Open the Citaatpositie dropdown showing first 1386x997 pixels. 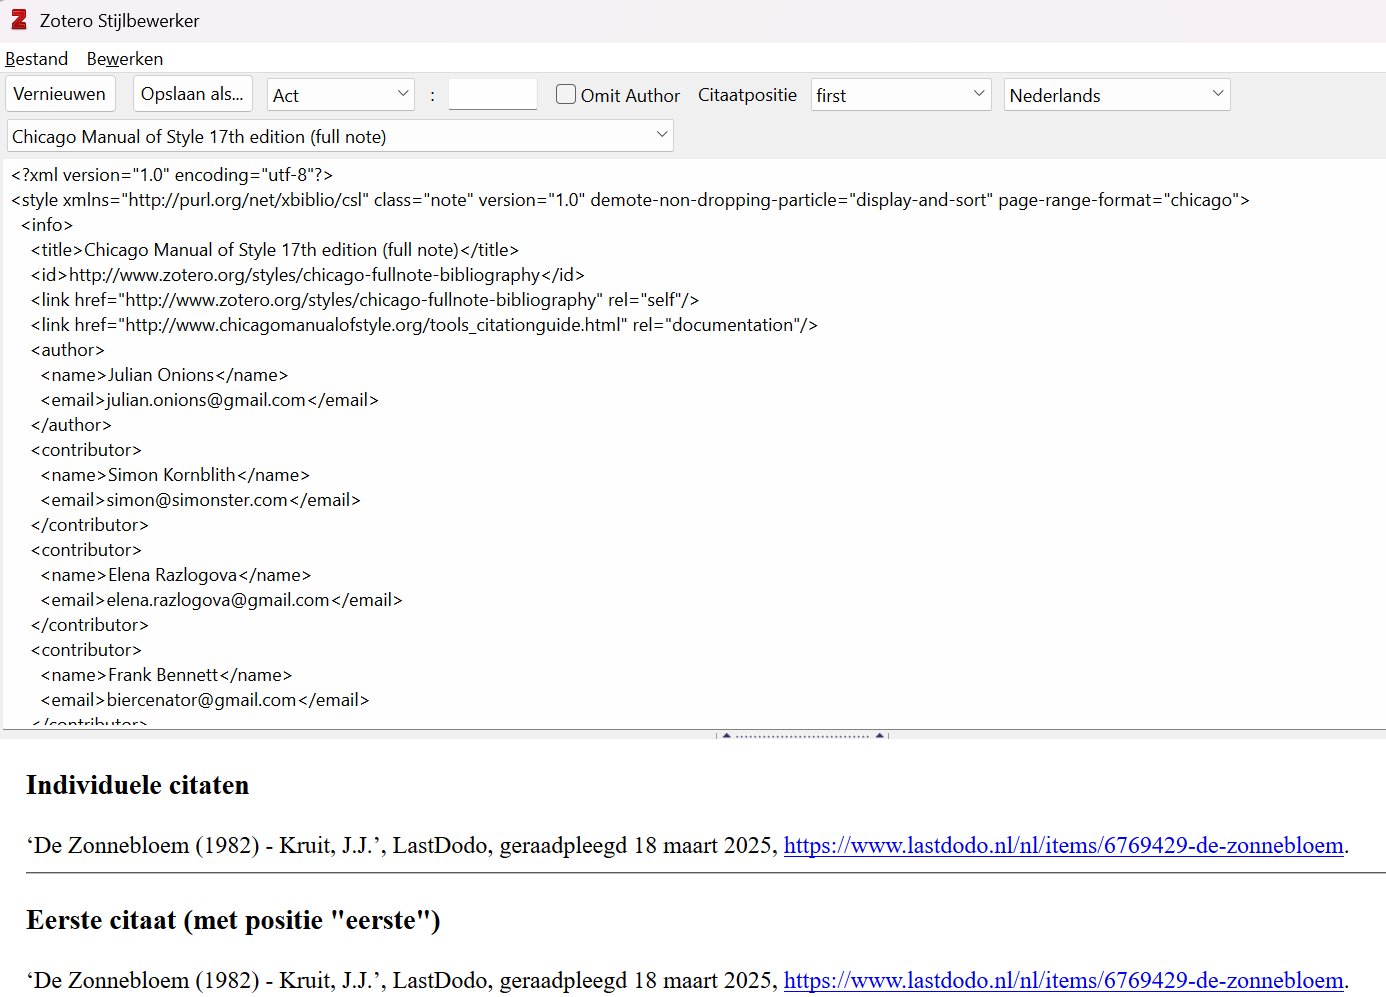pyautogui.click(x=901, y=95)
